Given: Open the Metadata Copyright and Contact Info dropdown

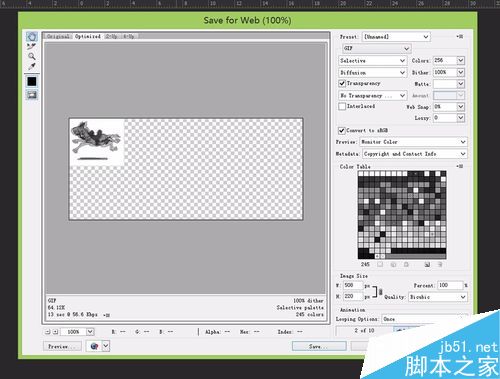Looking at the screenshot, I should tap(414, 154).
